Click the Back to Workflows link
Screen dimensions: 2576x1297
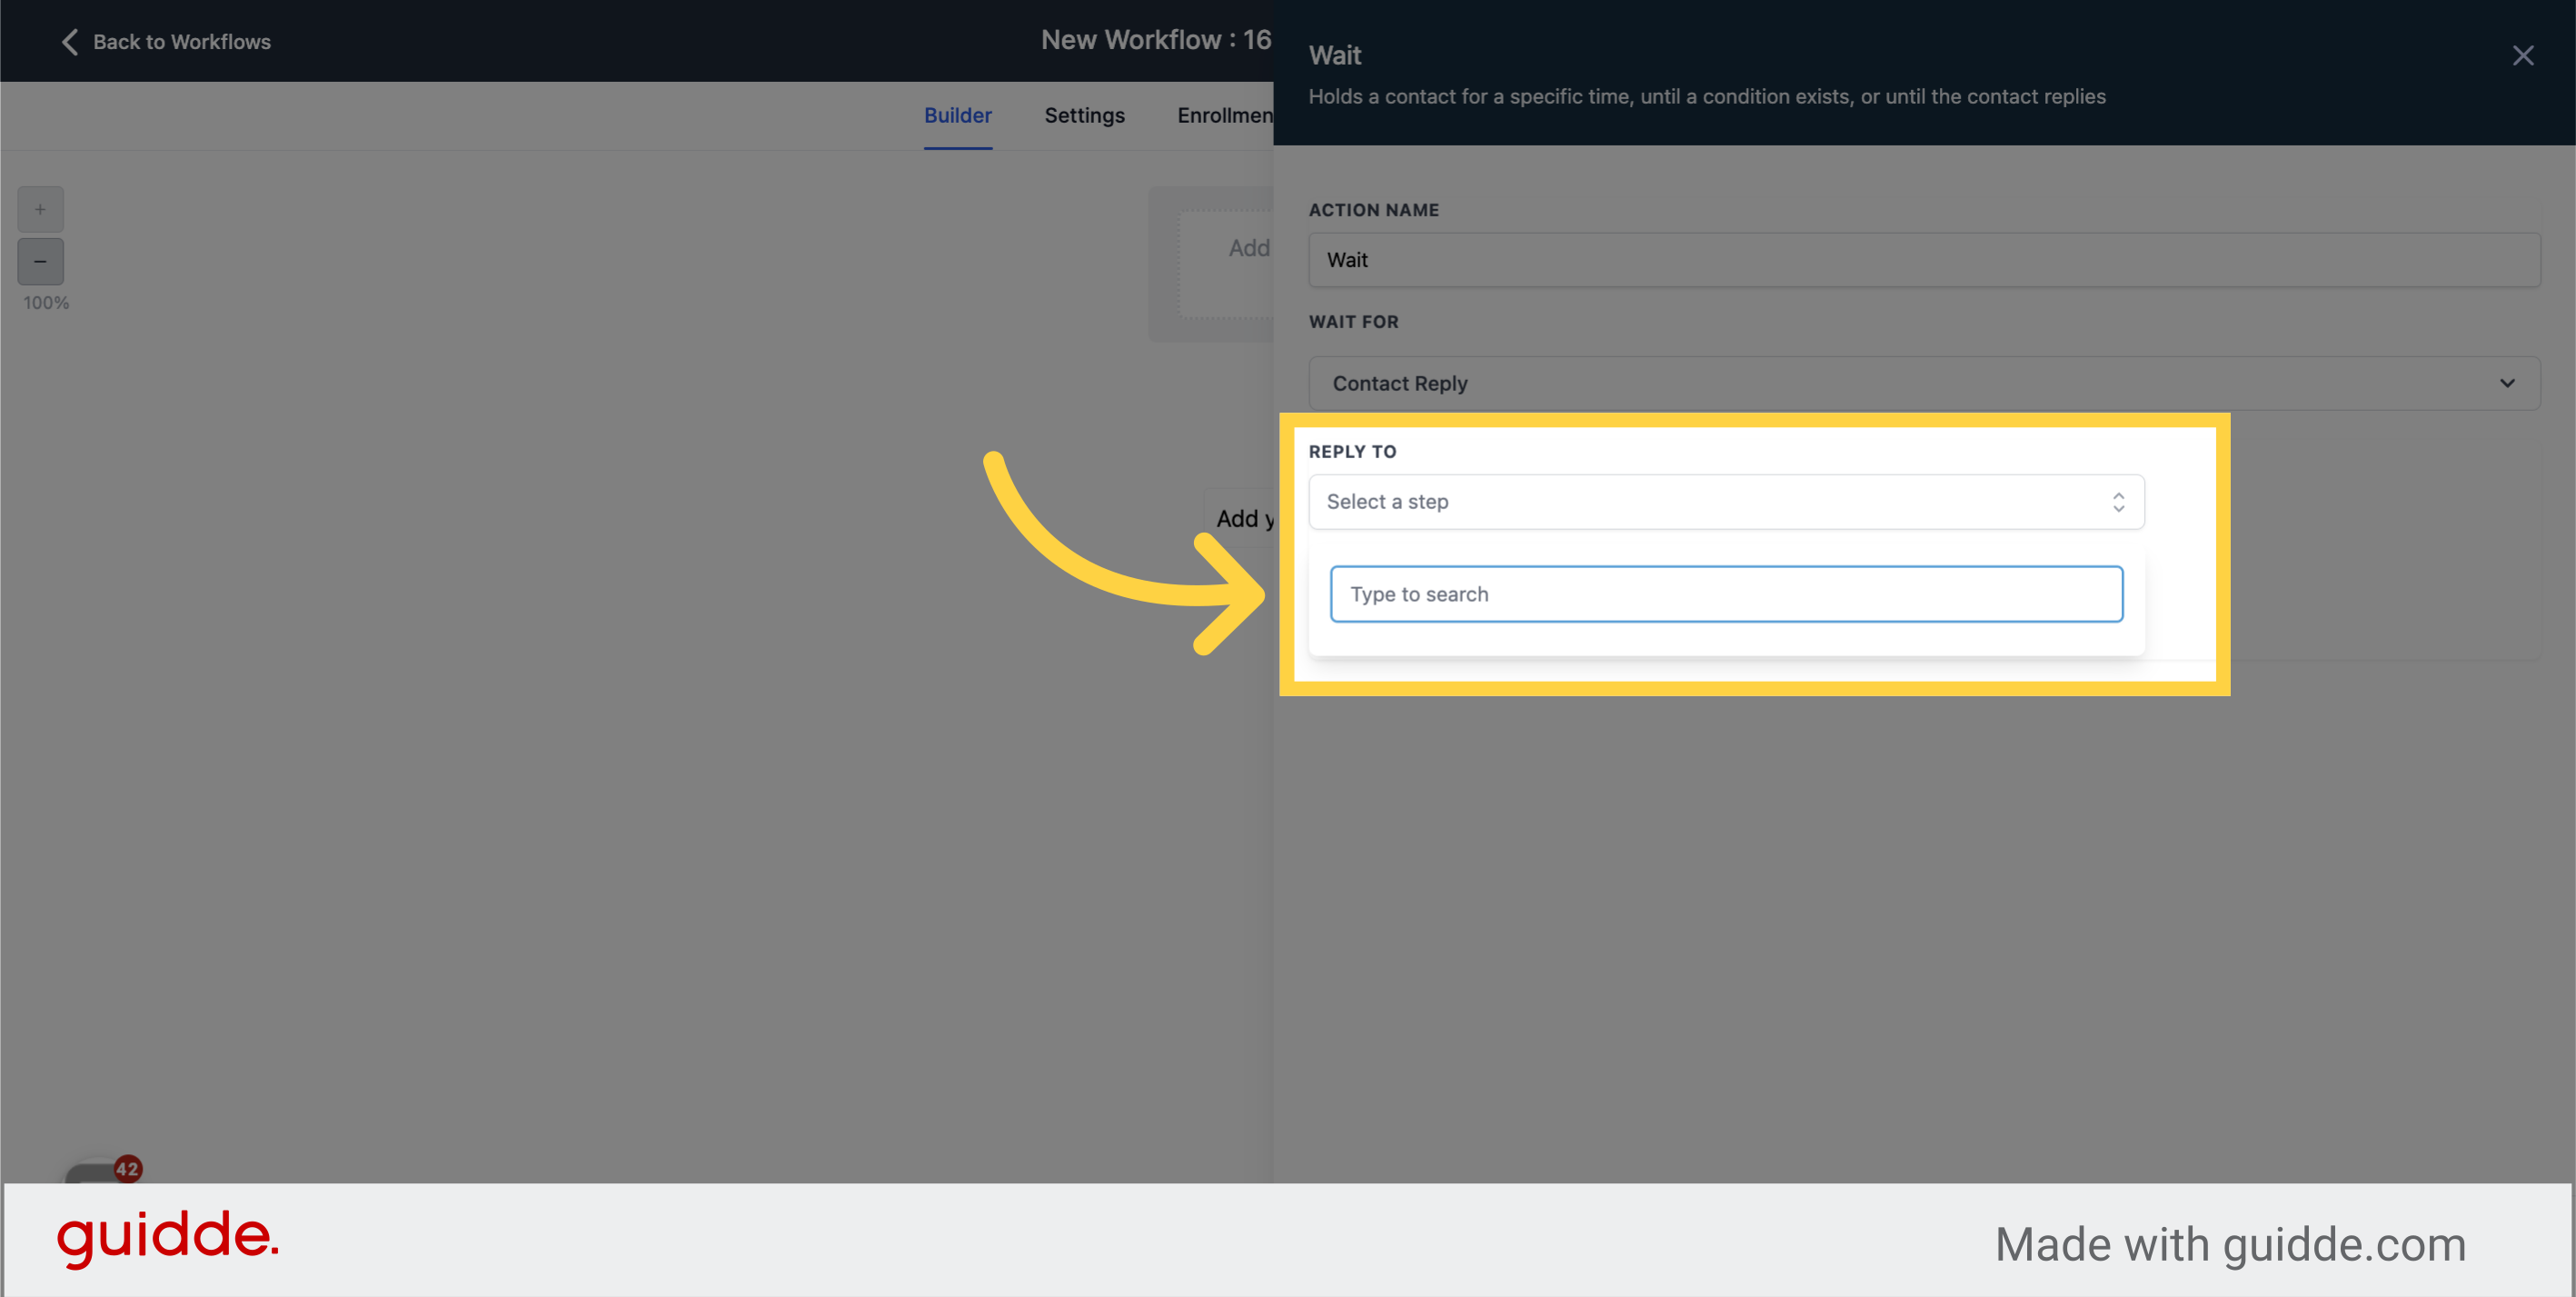183,42
